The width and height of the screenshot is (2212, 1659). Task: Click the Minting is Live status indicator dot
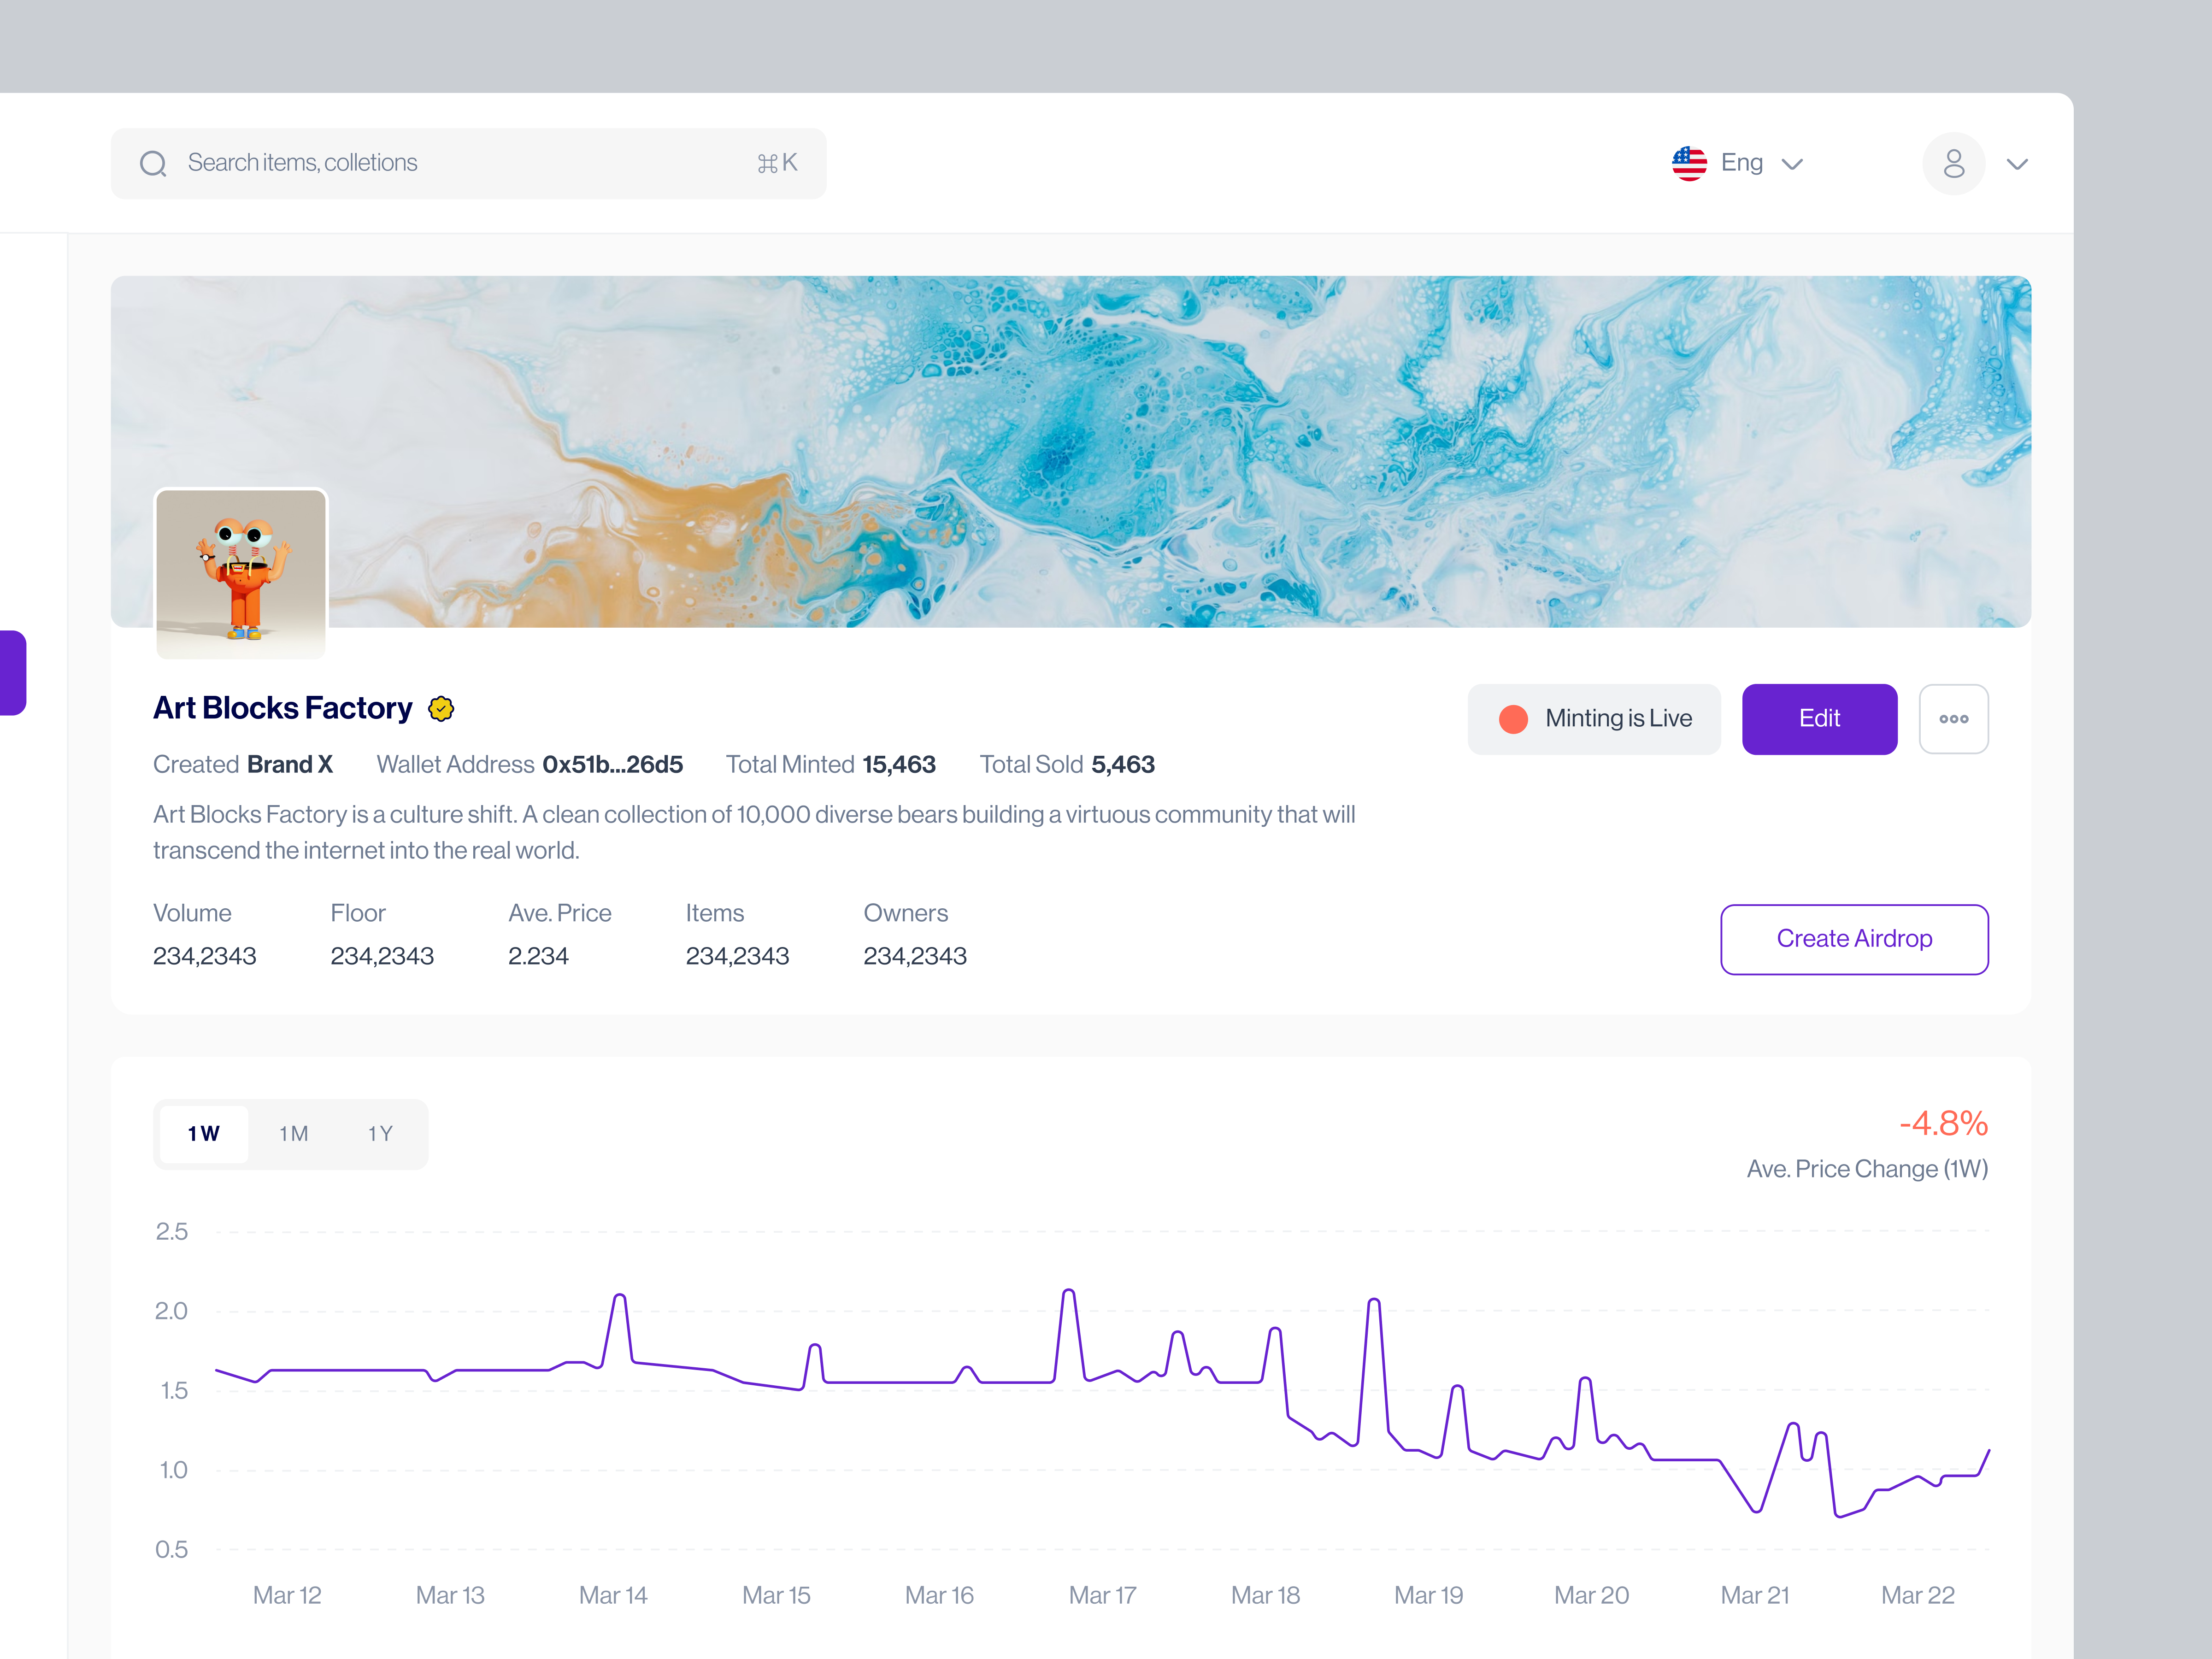(1513, 718)
